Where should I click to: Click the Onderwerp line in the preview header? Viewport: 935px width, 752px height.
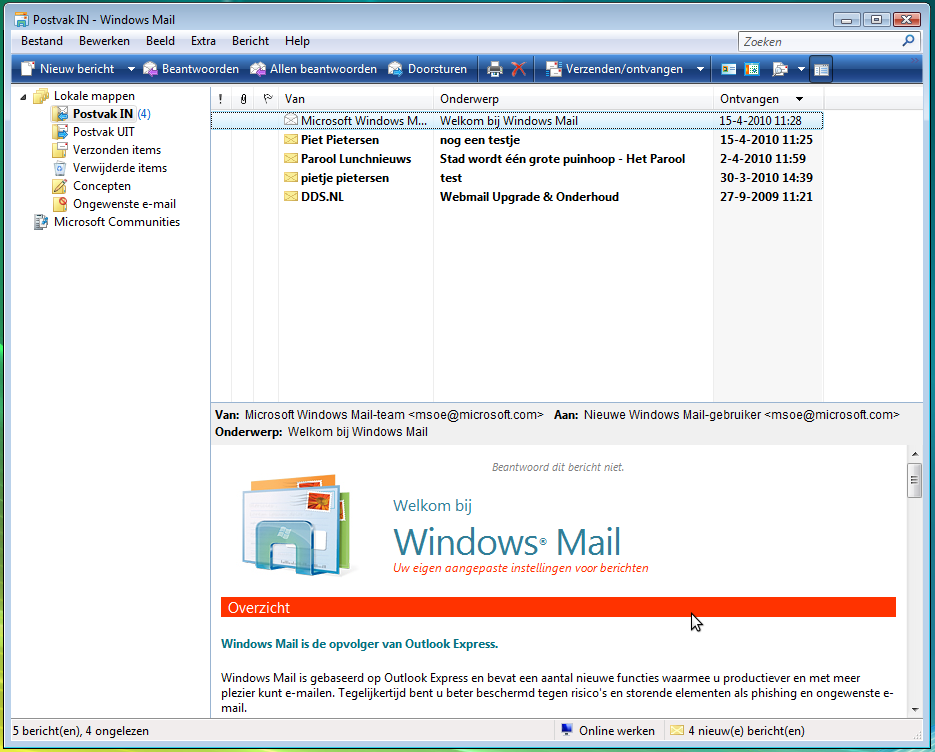tap(321, 432)
